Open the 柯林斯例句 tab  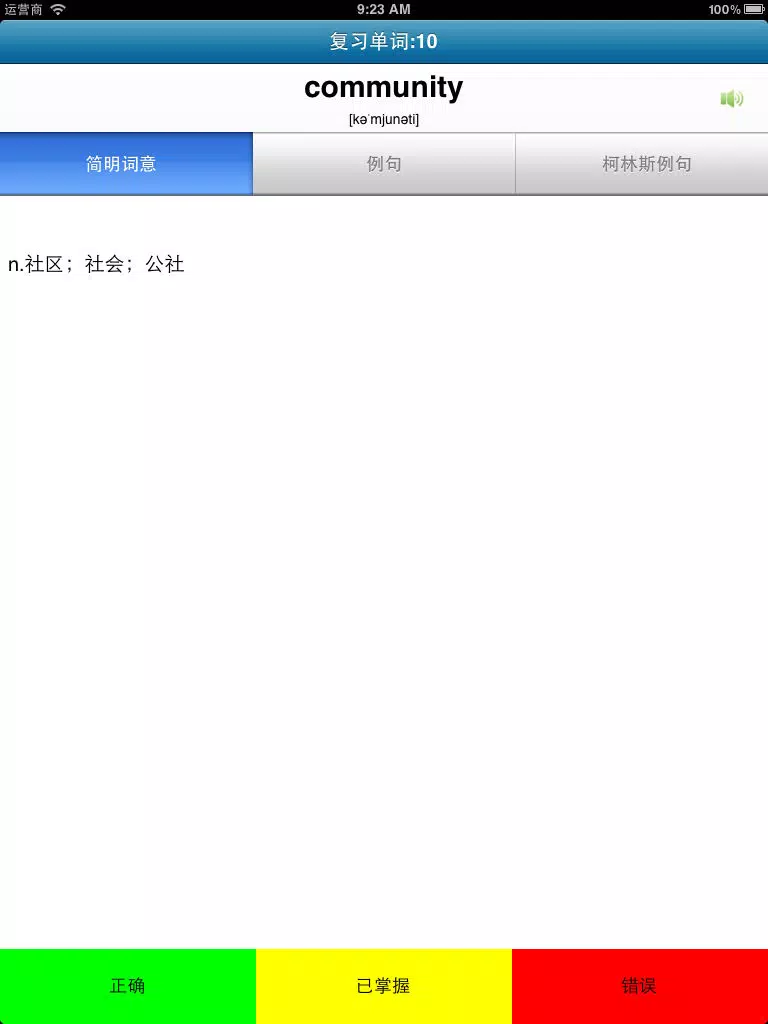pos(642,164)
